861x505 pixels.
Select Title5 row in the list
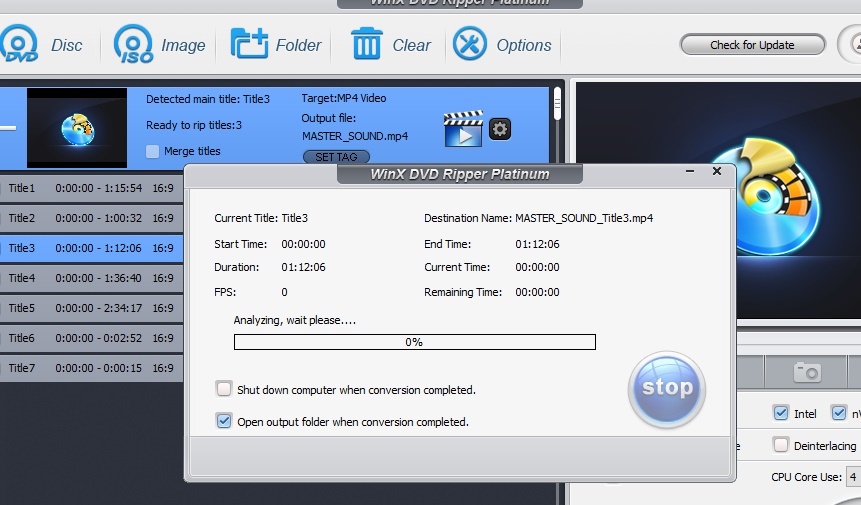[91, 308]
